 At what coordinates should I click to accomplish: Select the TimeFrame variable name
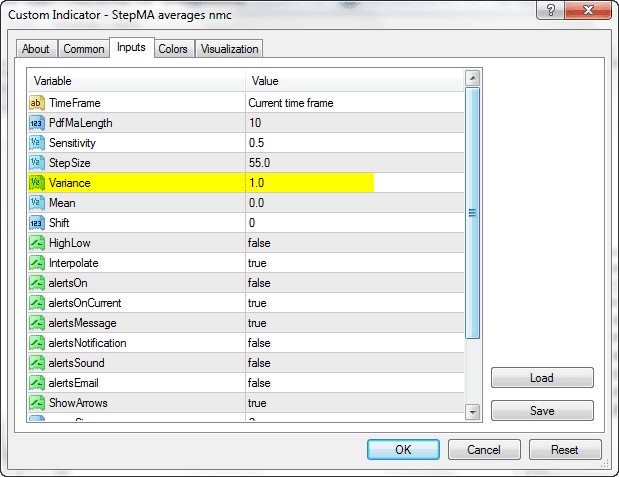(x=75, y=103)
